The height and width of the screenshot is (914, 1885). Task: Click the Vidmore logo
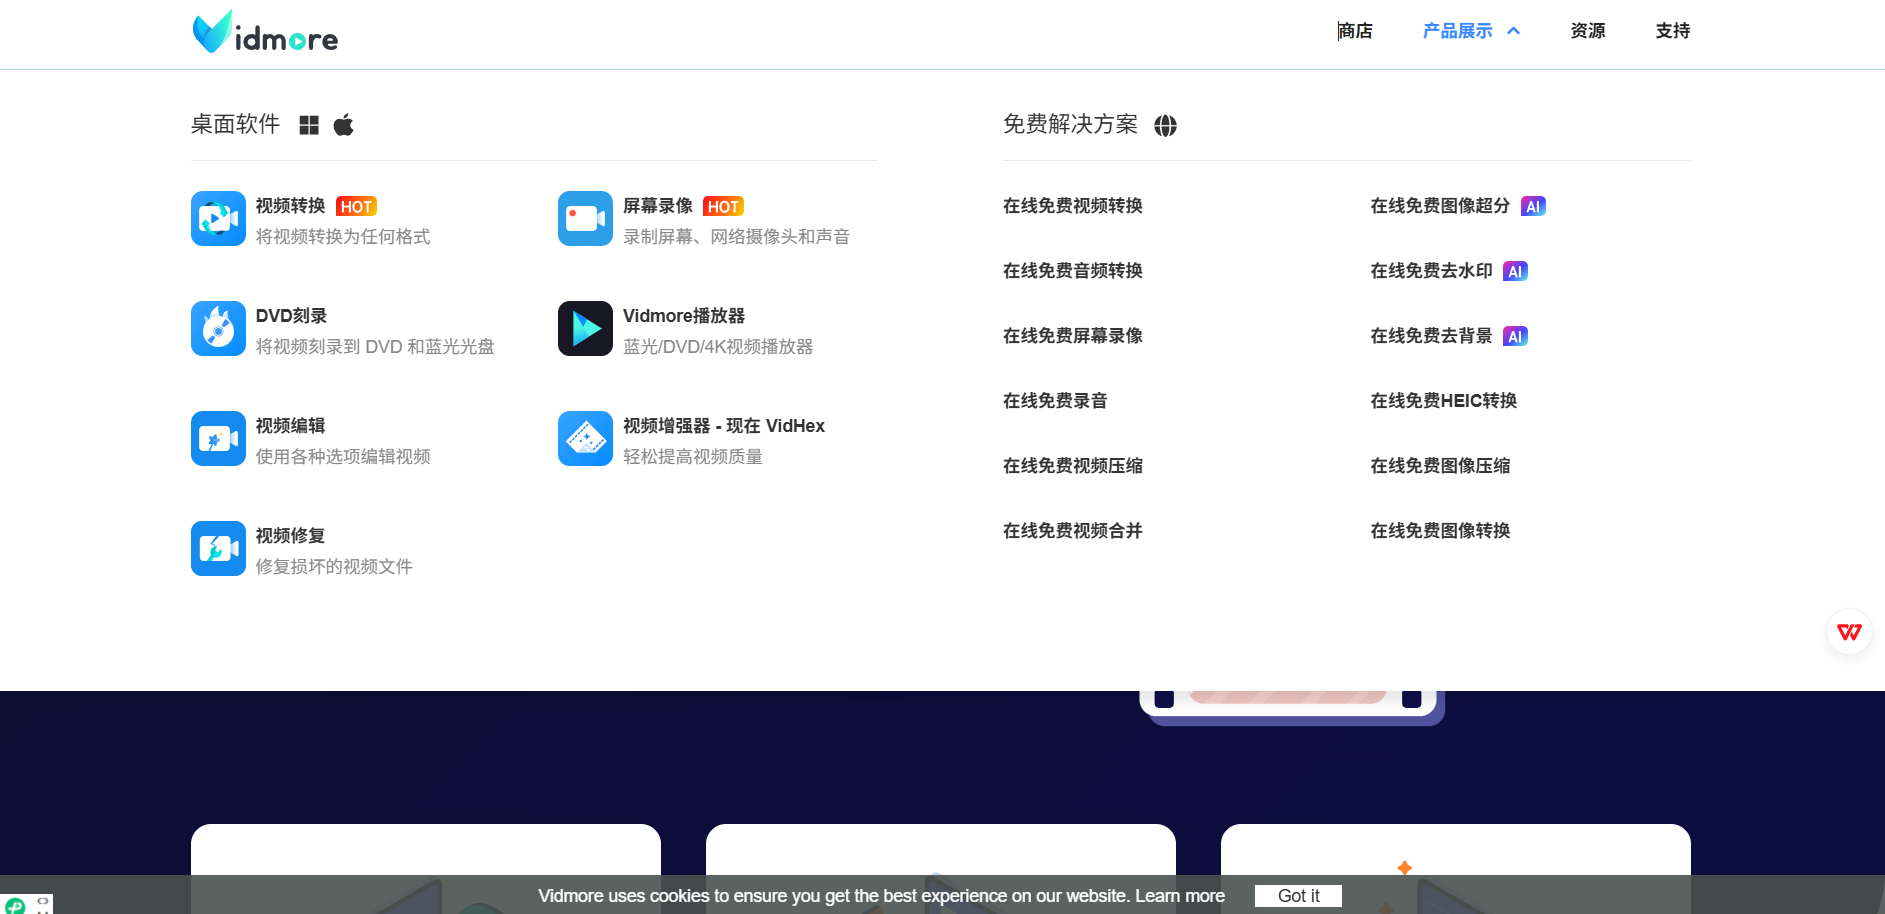(265, 33)
